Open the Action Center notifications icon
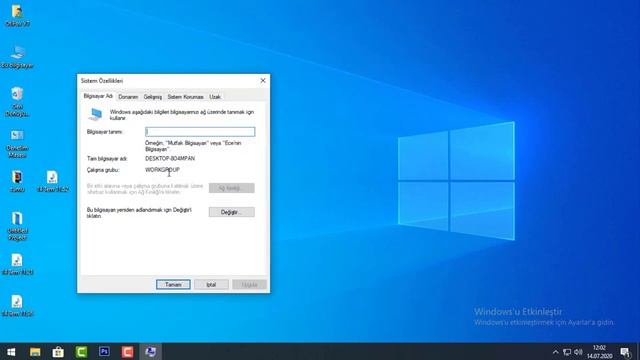Screen dimensions: 640x360 click(625, 352)
